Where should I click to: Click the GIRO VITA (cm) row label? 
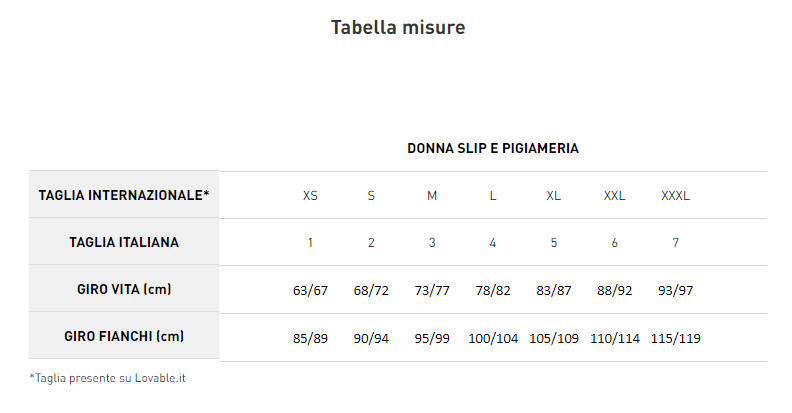[x=124, y=289]
